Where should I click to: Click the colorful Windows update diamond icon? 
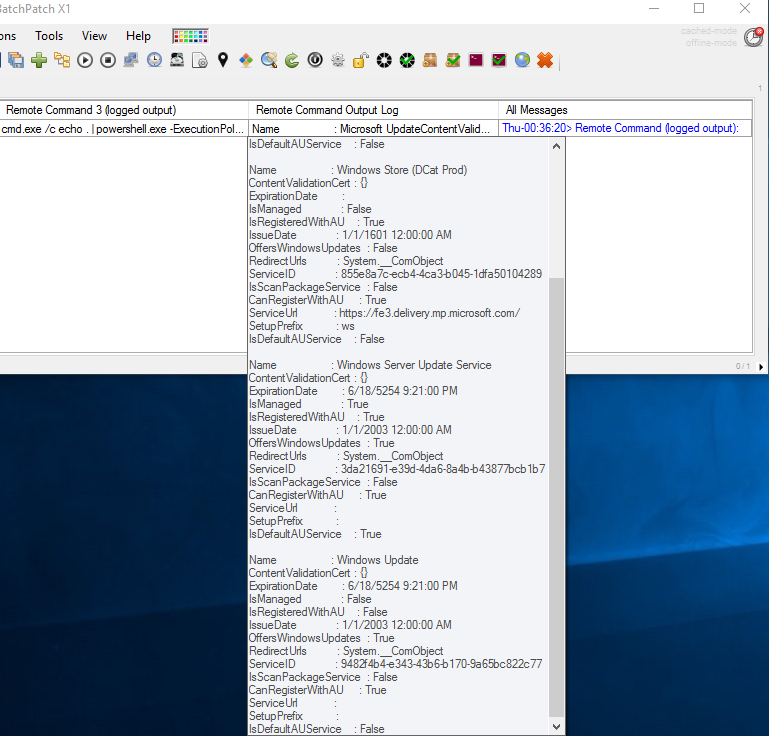tap(246, 60)
